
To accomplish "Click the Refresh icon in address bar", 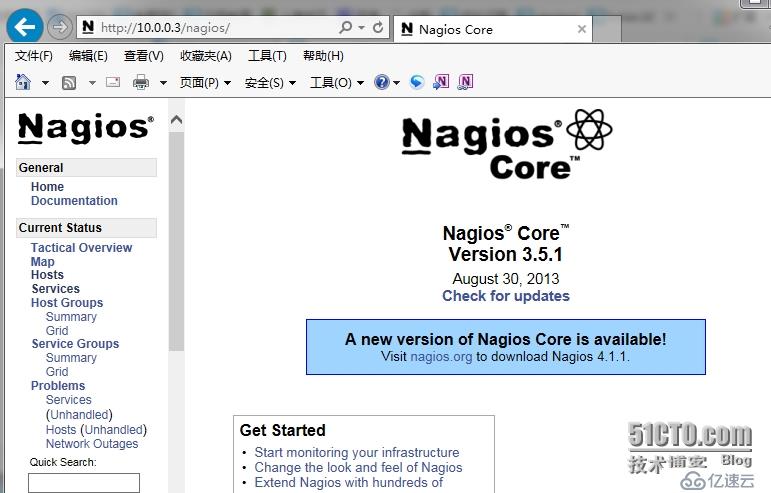I will point(377,28).
